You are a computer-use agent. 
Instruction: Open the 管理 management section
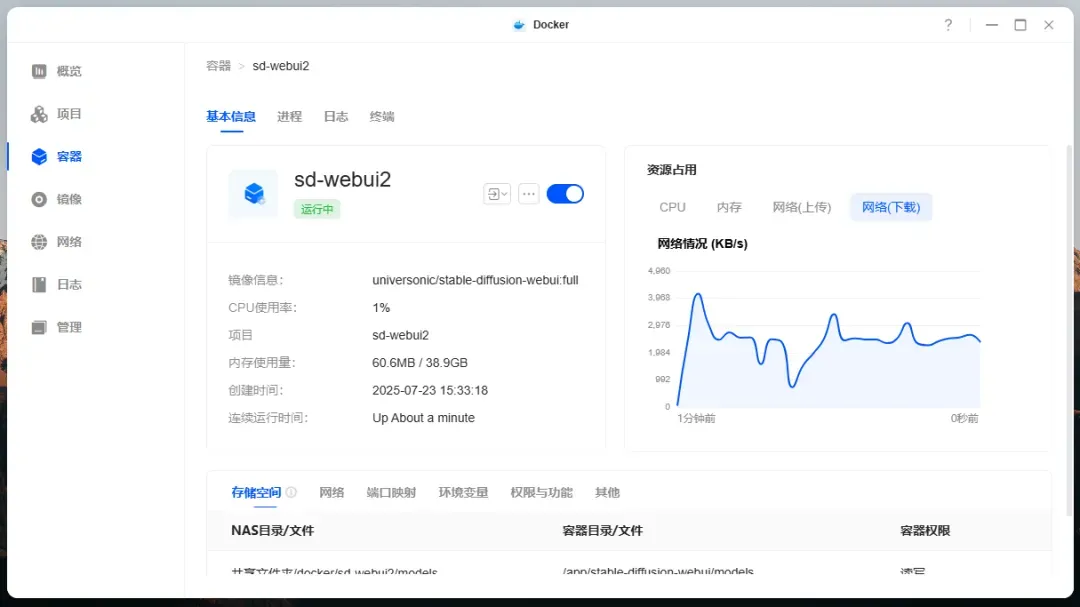coord(56,327)
